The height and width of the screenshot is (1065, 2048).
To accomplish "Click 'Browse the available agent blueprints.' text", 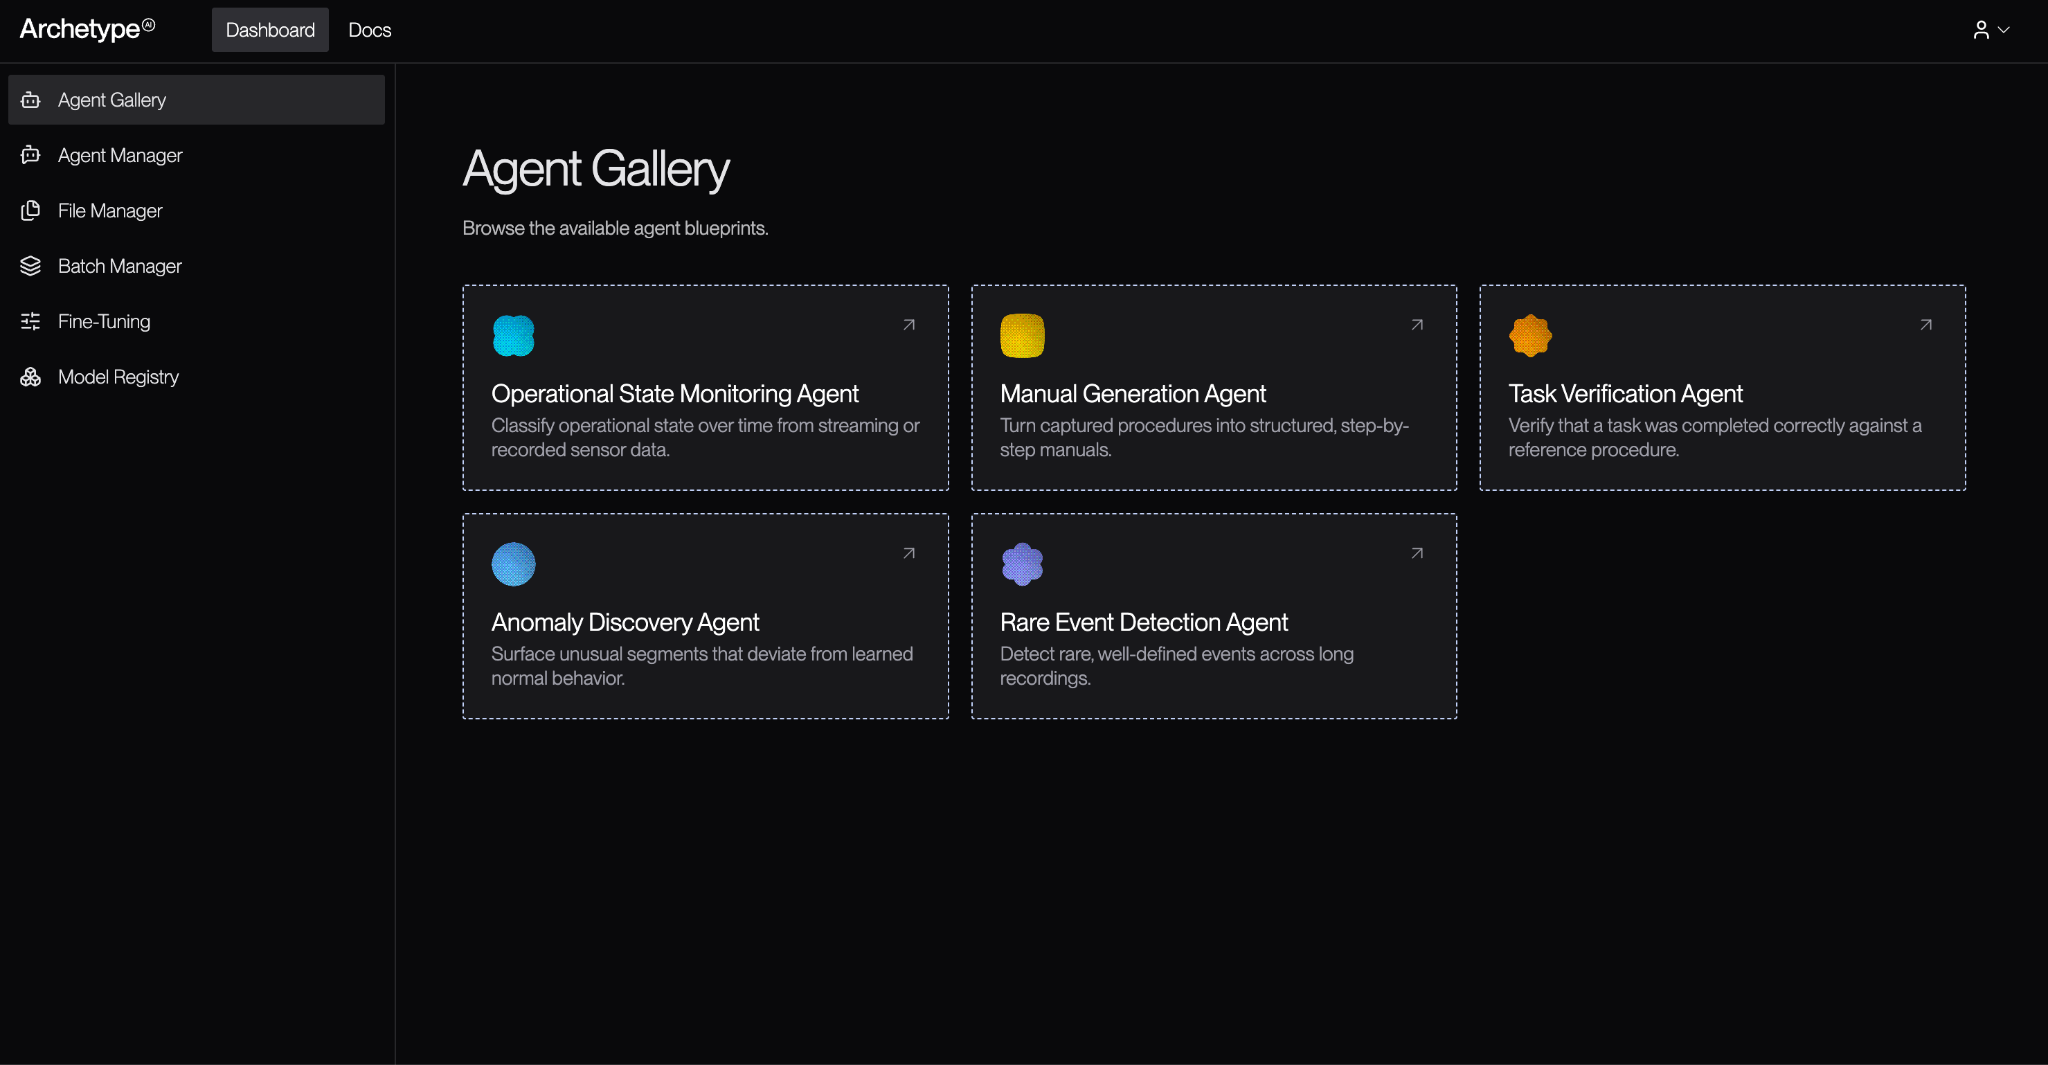I will pos(615,228).
